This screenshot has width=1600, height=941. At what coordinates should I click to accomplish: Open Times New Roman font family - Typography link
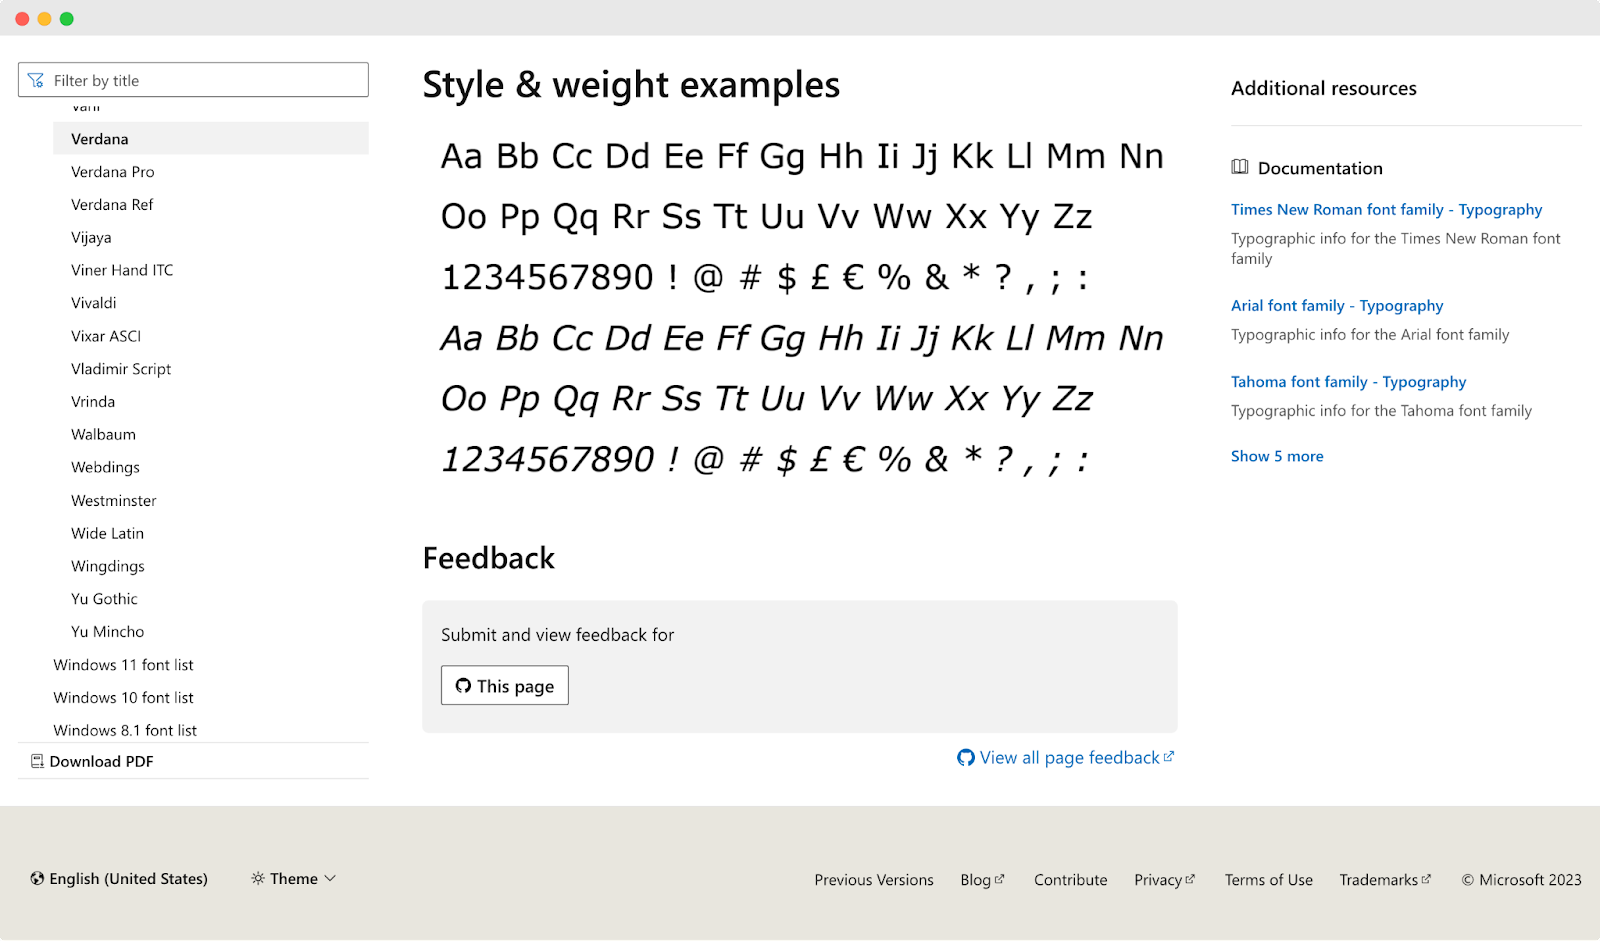(1386, 209)
